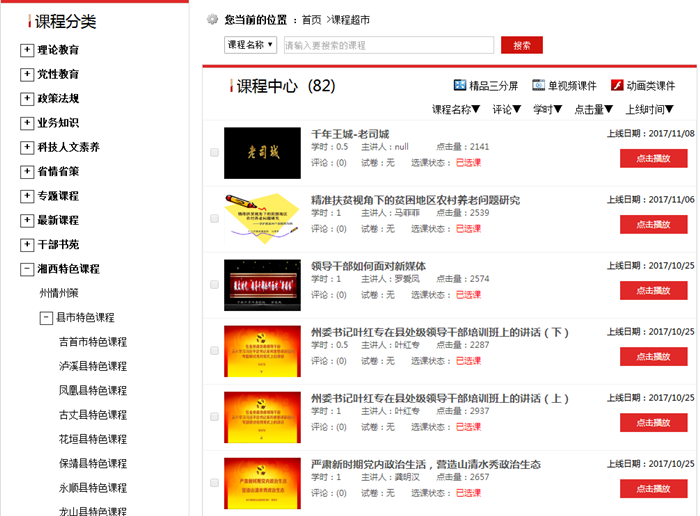Expand the 党性教育 category plus icon
This screenshot has height=516, width=700.
point(27,74)
